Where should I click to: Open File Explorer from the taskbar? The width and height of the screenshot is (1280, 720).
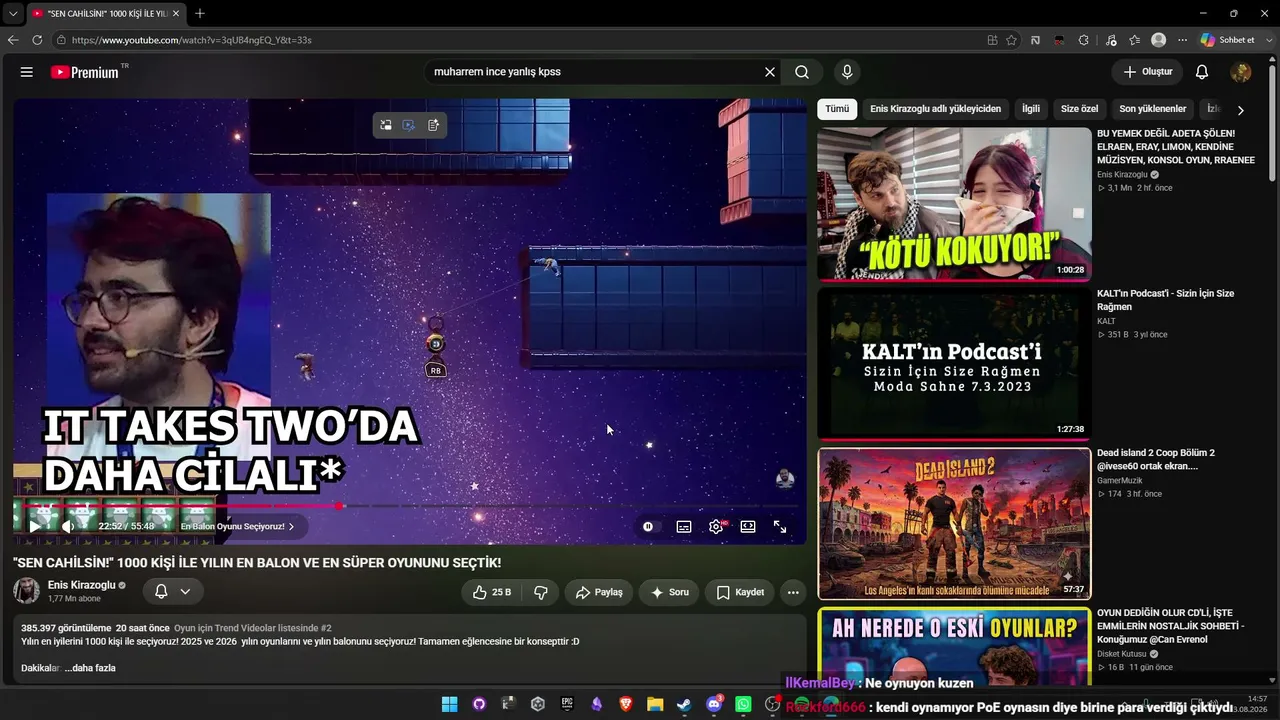[655, 704]
